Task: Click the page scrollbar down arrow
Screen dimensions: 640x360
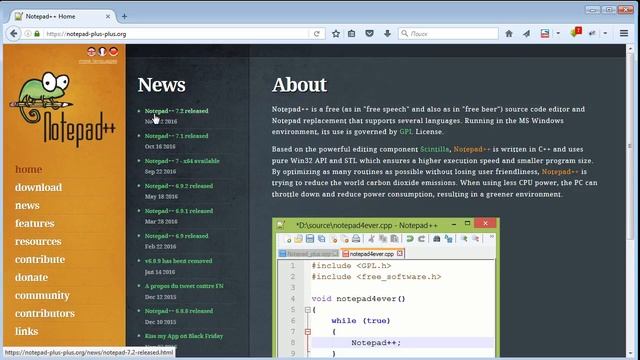Action: click(x=630, y=353)
